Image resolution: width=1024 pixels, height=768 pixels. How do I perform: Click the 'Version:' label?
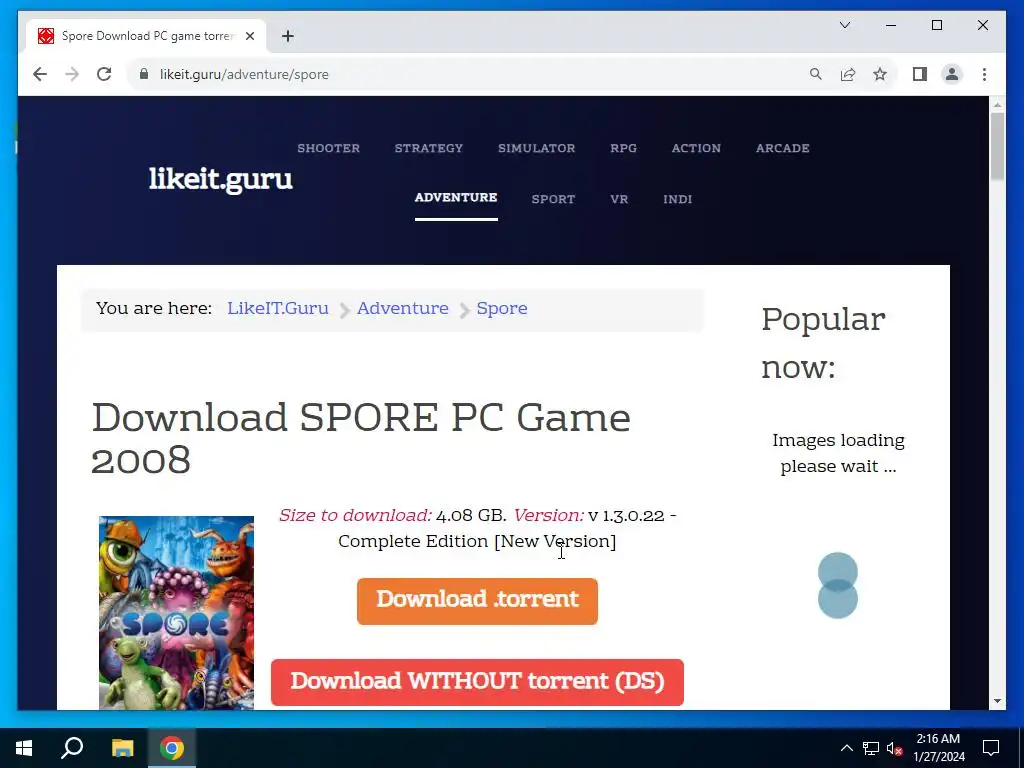(549, 515)
